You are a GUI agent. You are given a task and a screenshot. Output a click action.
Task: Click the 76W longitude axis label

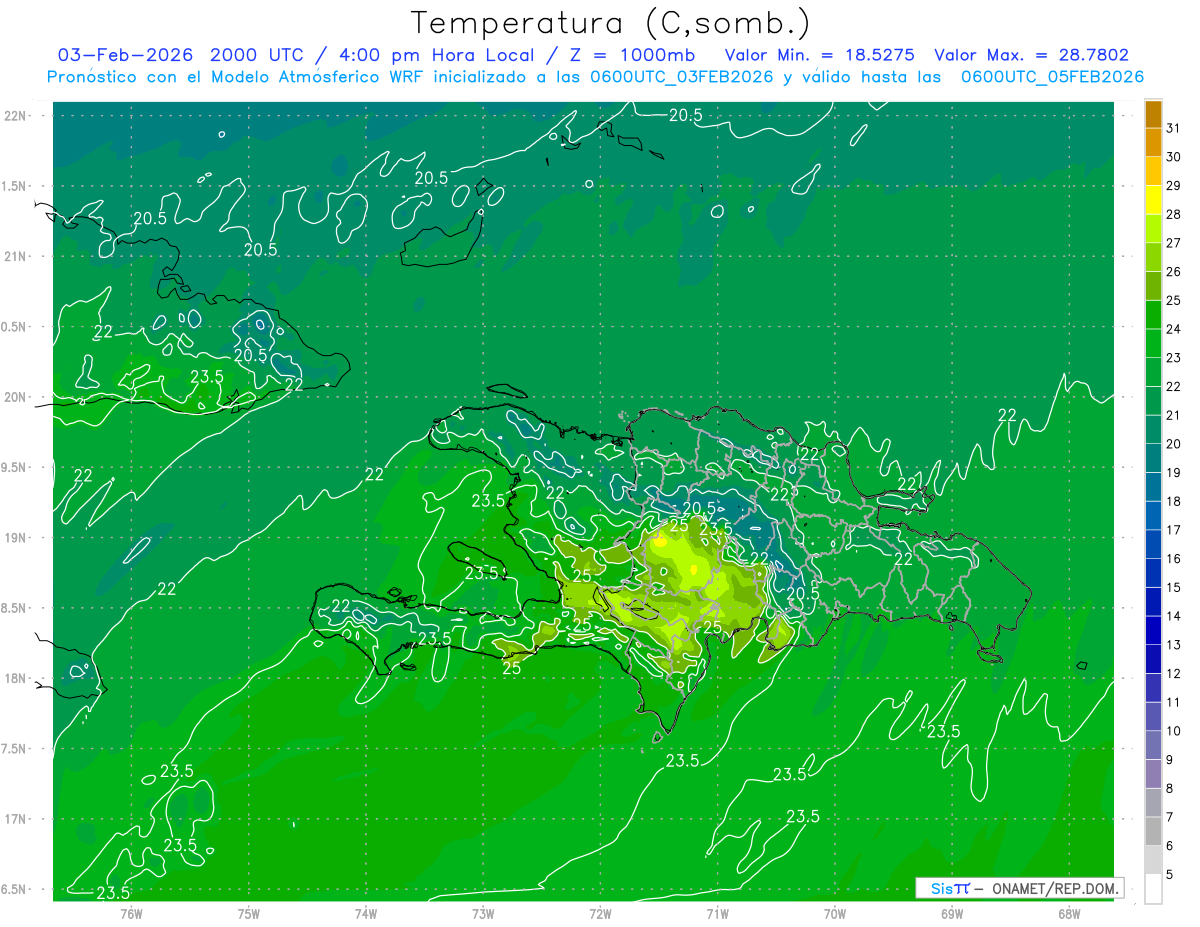131,914
